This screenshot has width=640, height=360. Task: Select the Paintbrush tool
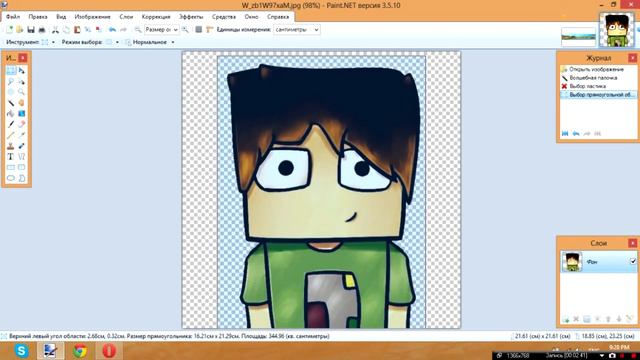click(11, 124)
